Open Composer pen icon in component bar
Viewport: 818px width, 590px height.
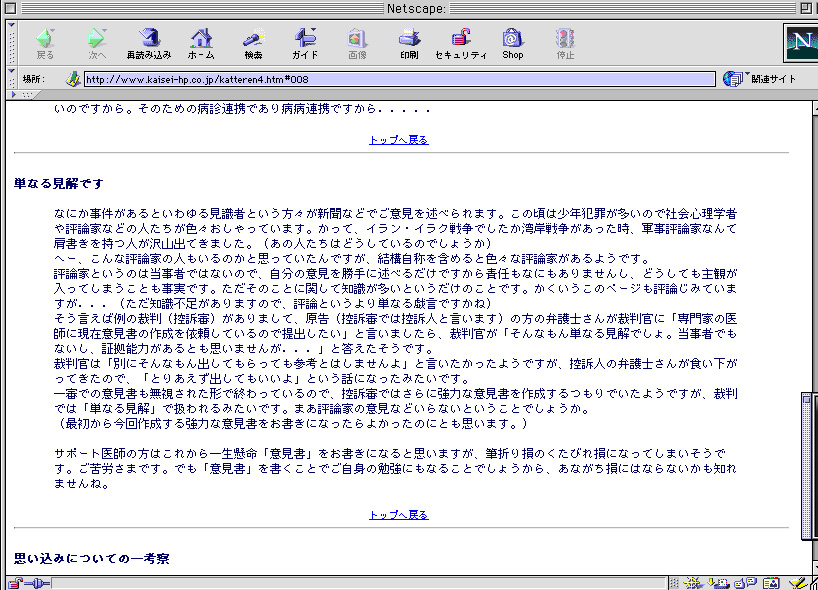pos(798,583)
